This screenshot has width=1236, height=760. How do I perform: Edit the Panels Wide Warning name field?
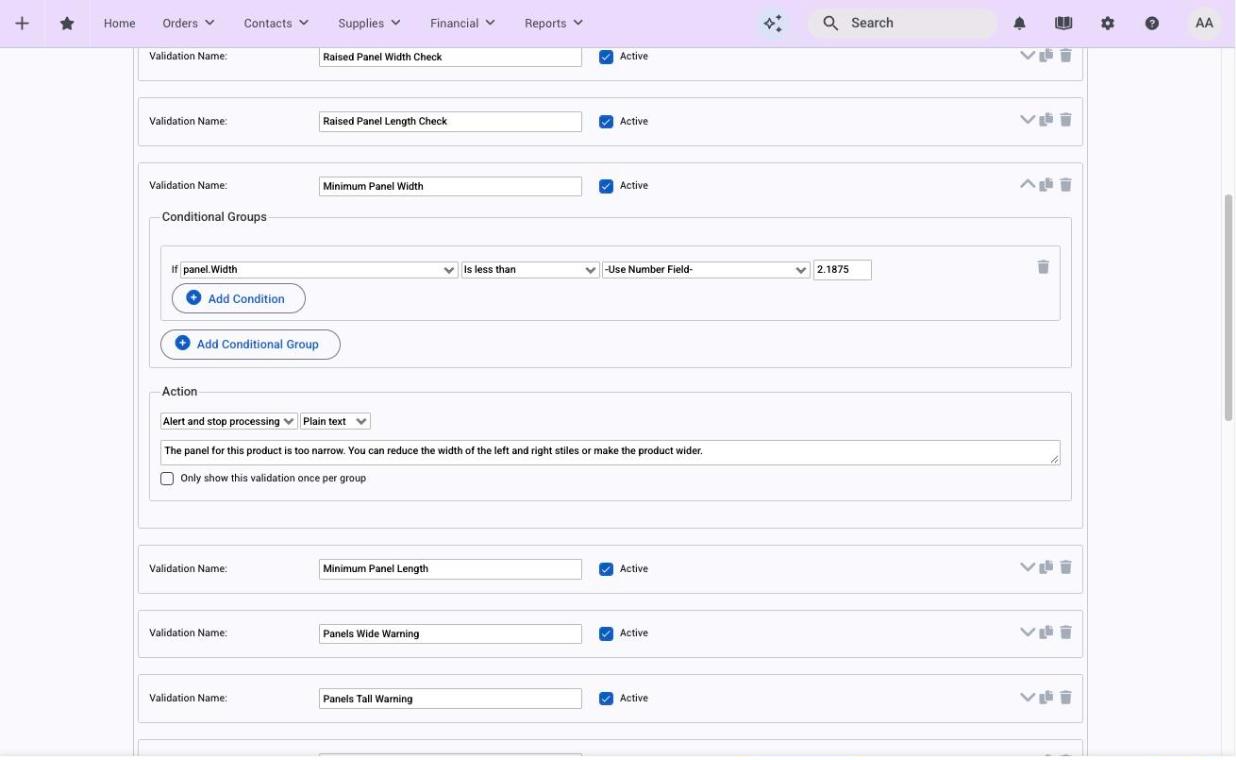[x=450, y=634]
